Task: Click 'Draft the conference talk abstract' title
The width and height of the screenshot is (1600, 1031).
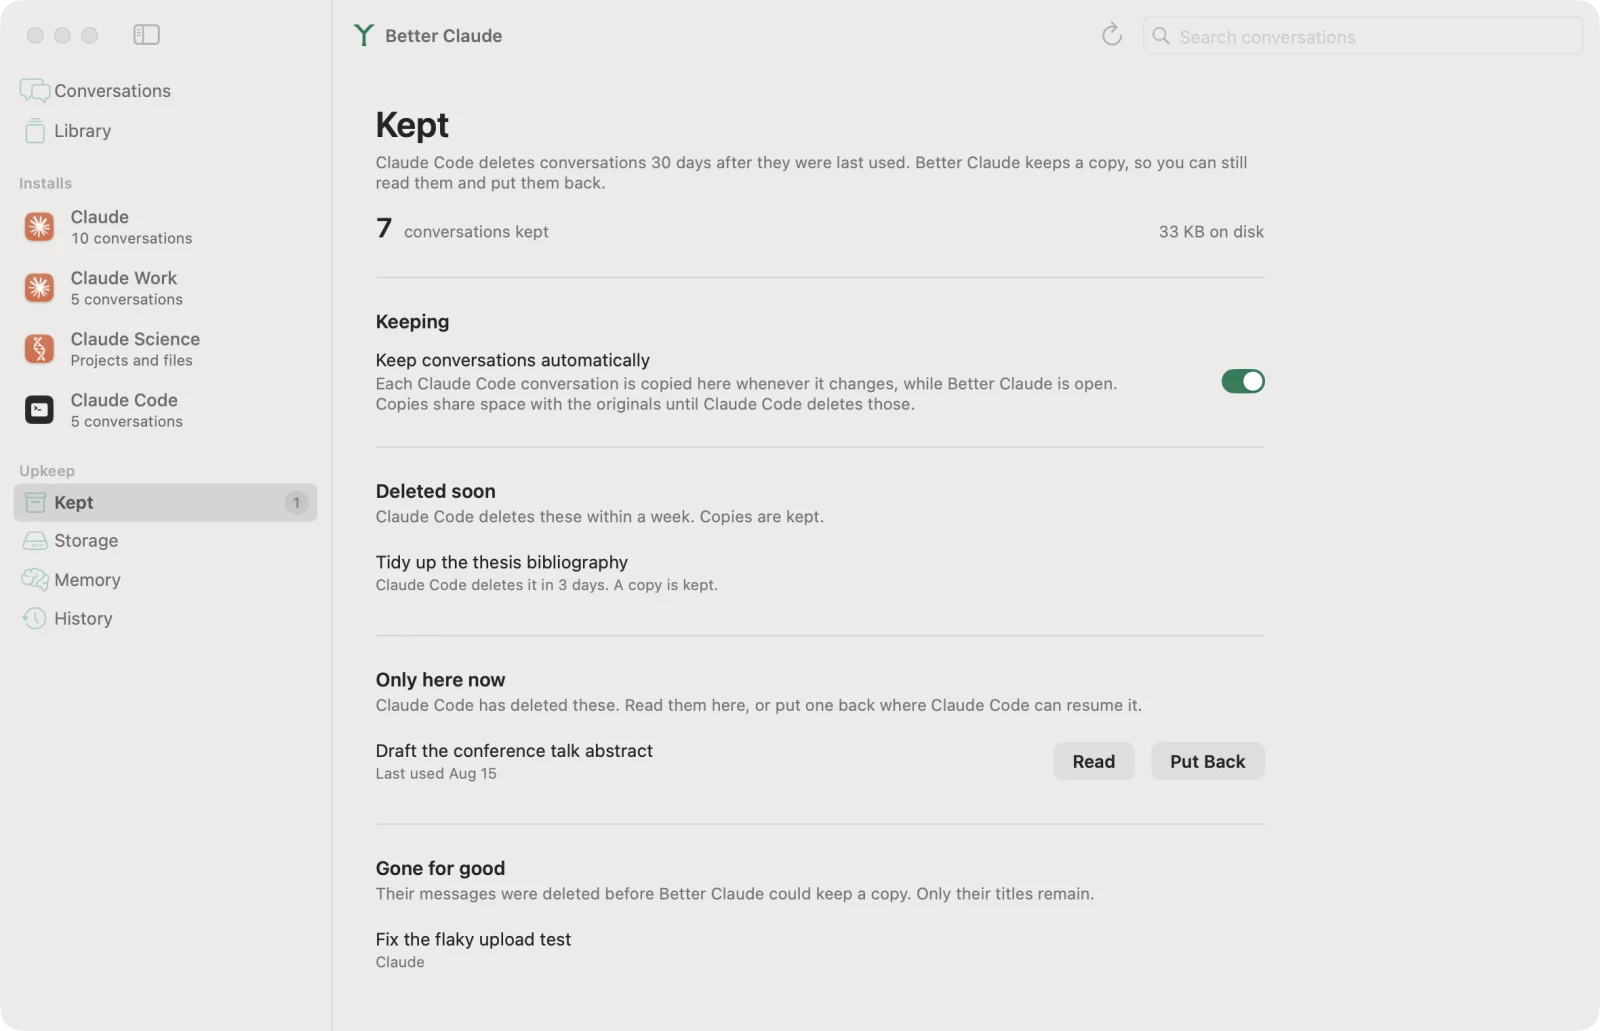Action: pyautogui.click(x=514, y=751)
